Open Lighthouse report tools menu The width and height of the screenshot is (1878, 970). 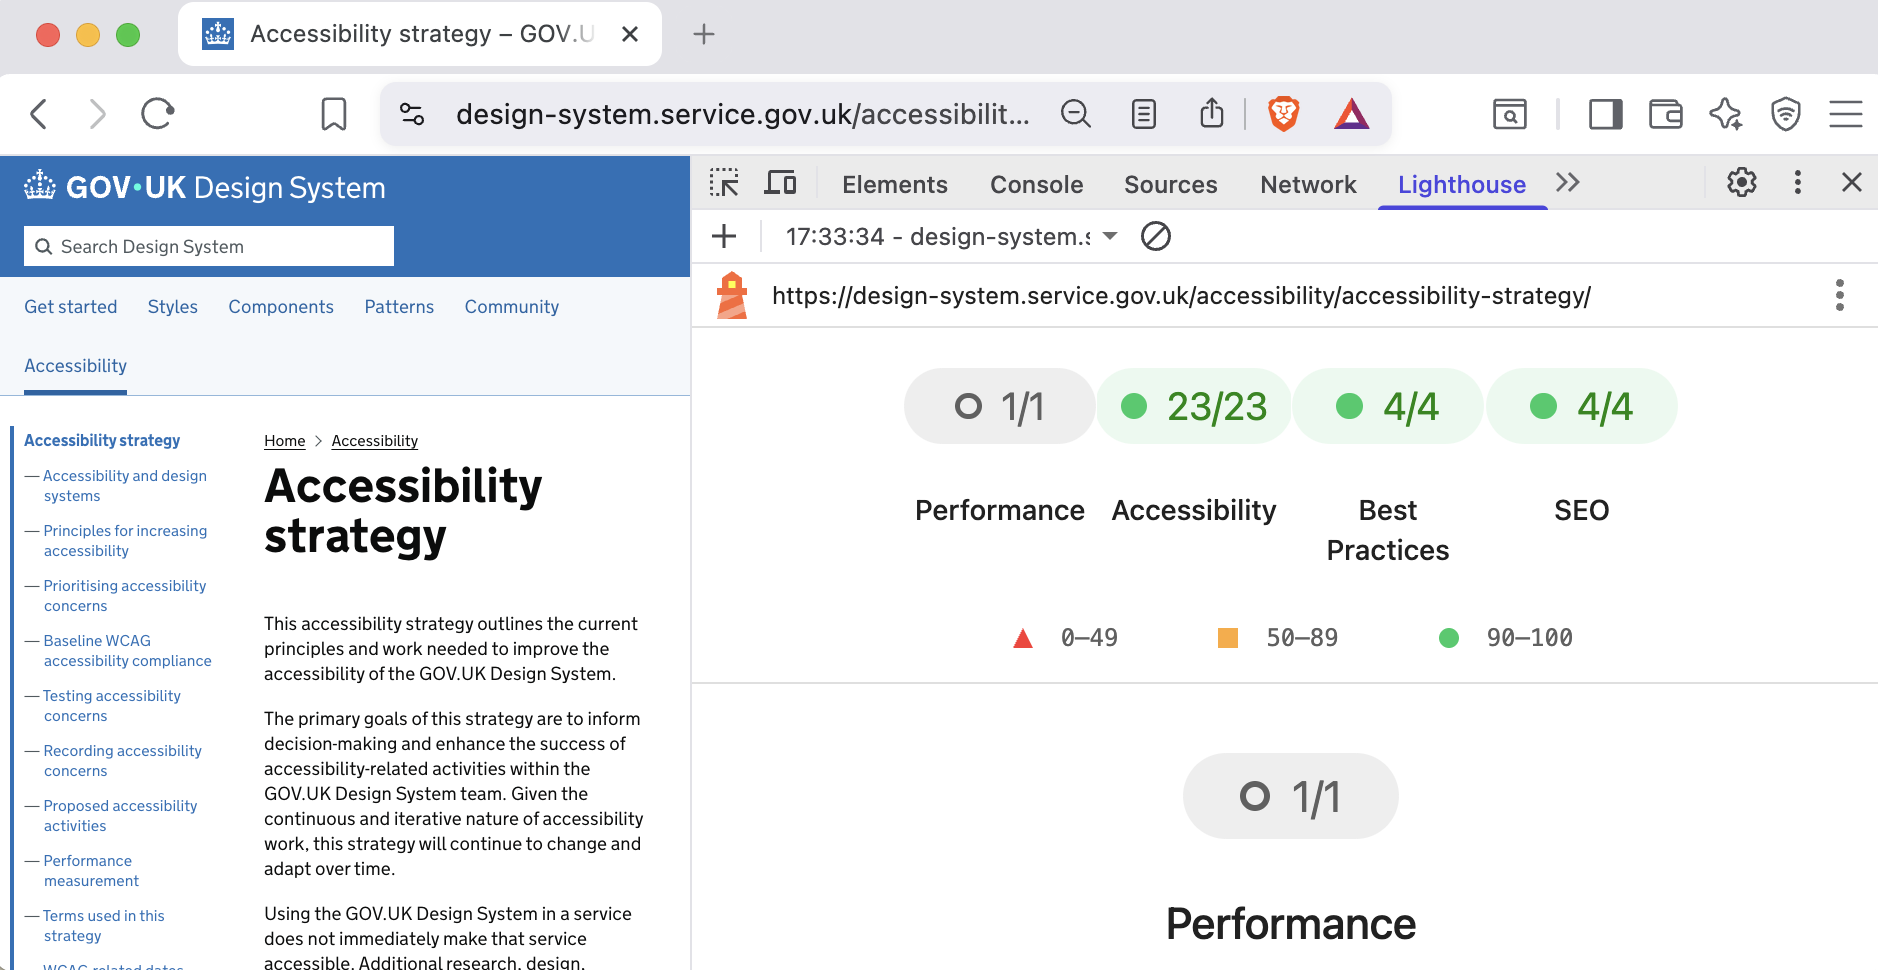click(1839, 295)
